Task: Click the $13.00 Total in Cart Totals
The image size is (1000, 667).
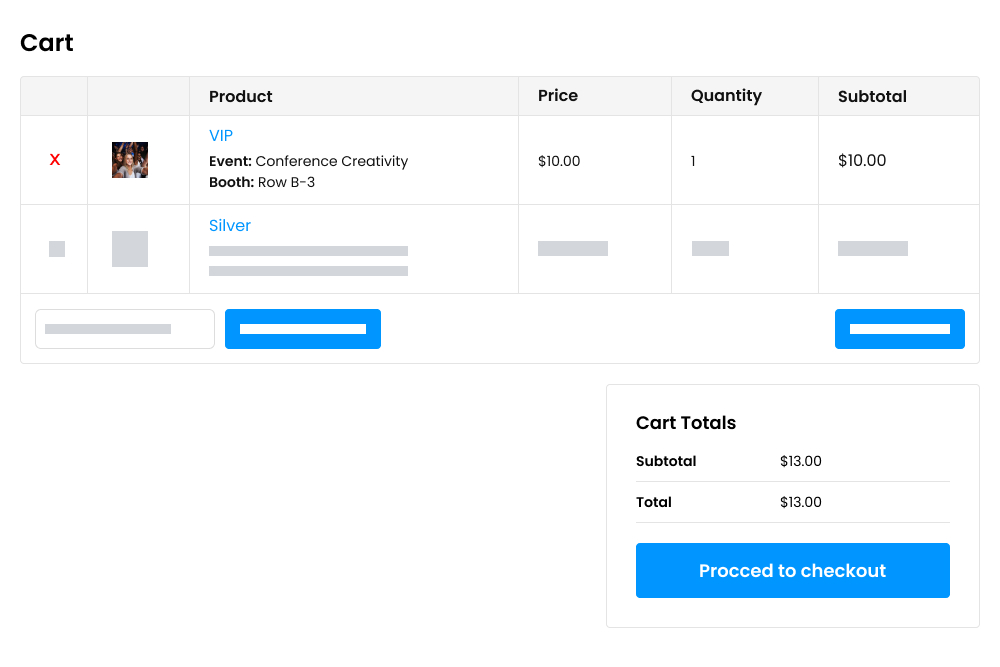Action: (800, 502)
